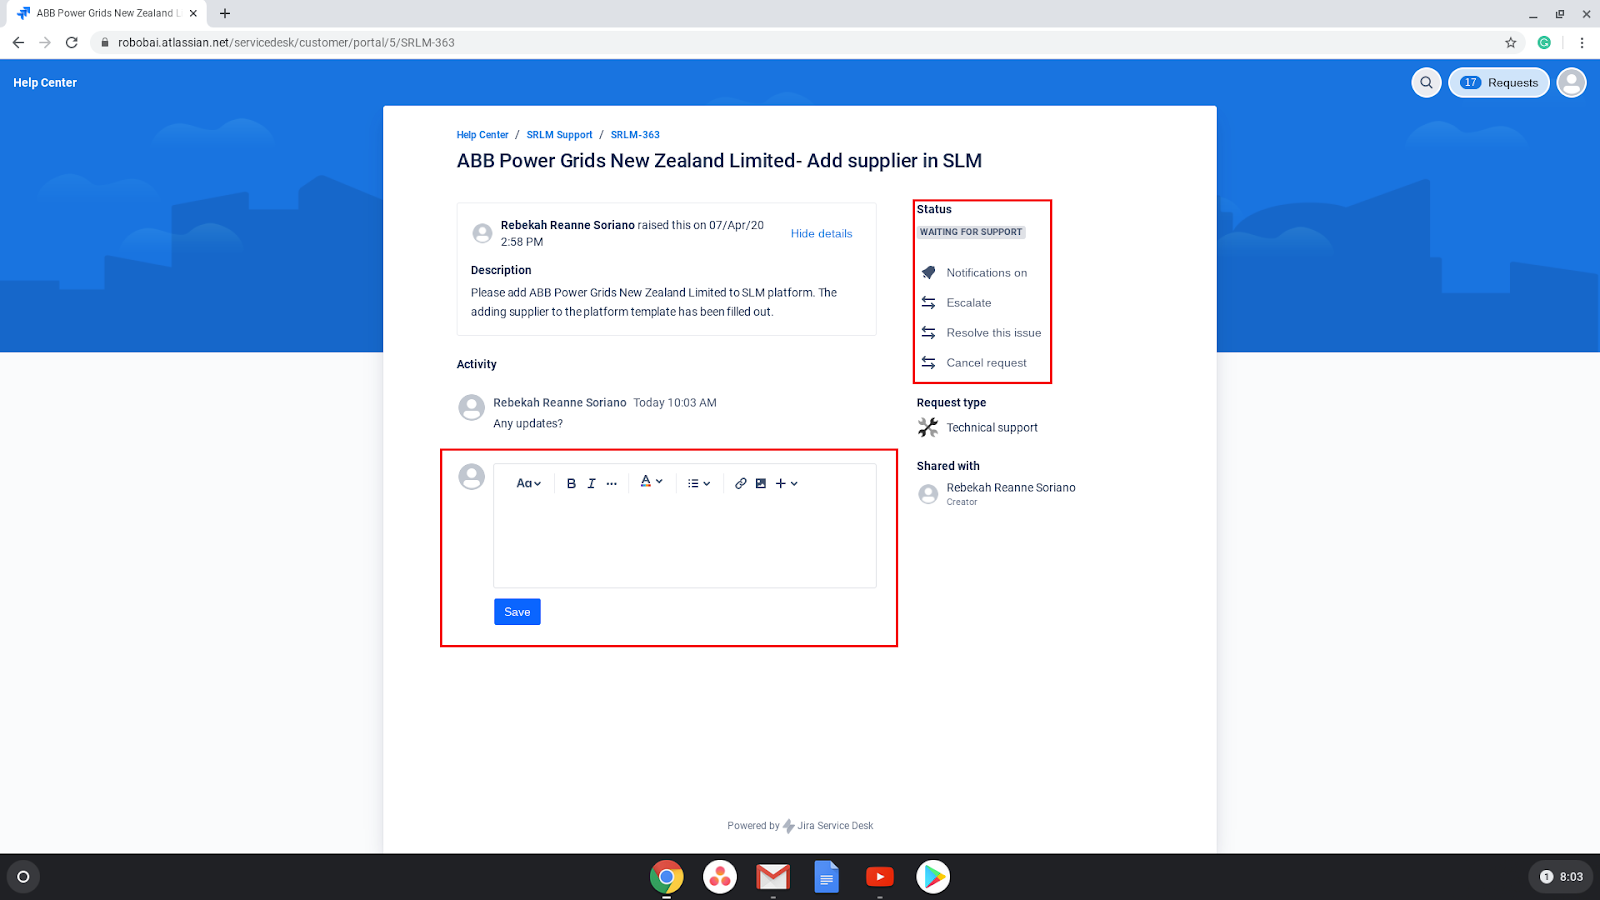Click the Cancel request arrows icon

(x=928, y=363)
